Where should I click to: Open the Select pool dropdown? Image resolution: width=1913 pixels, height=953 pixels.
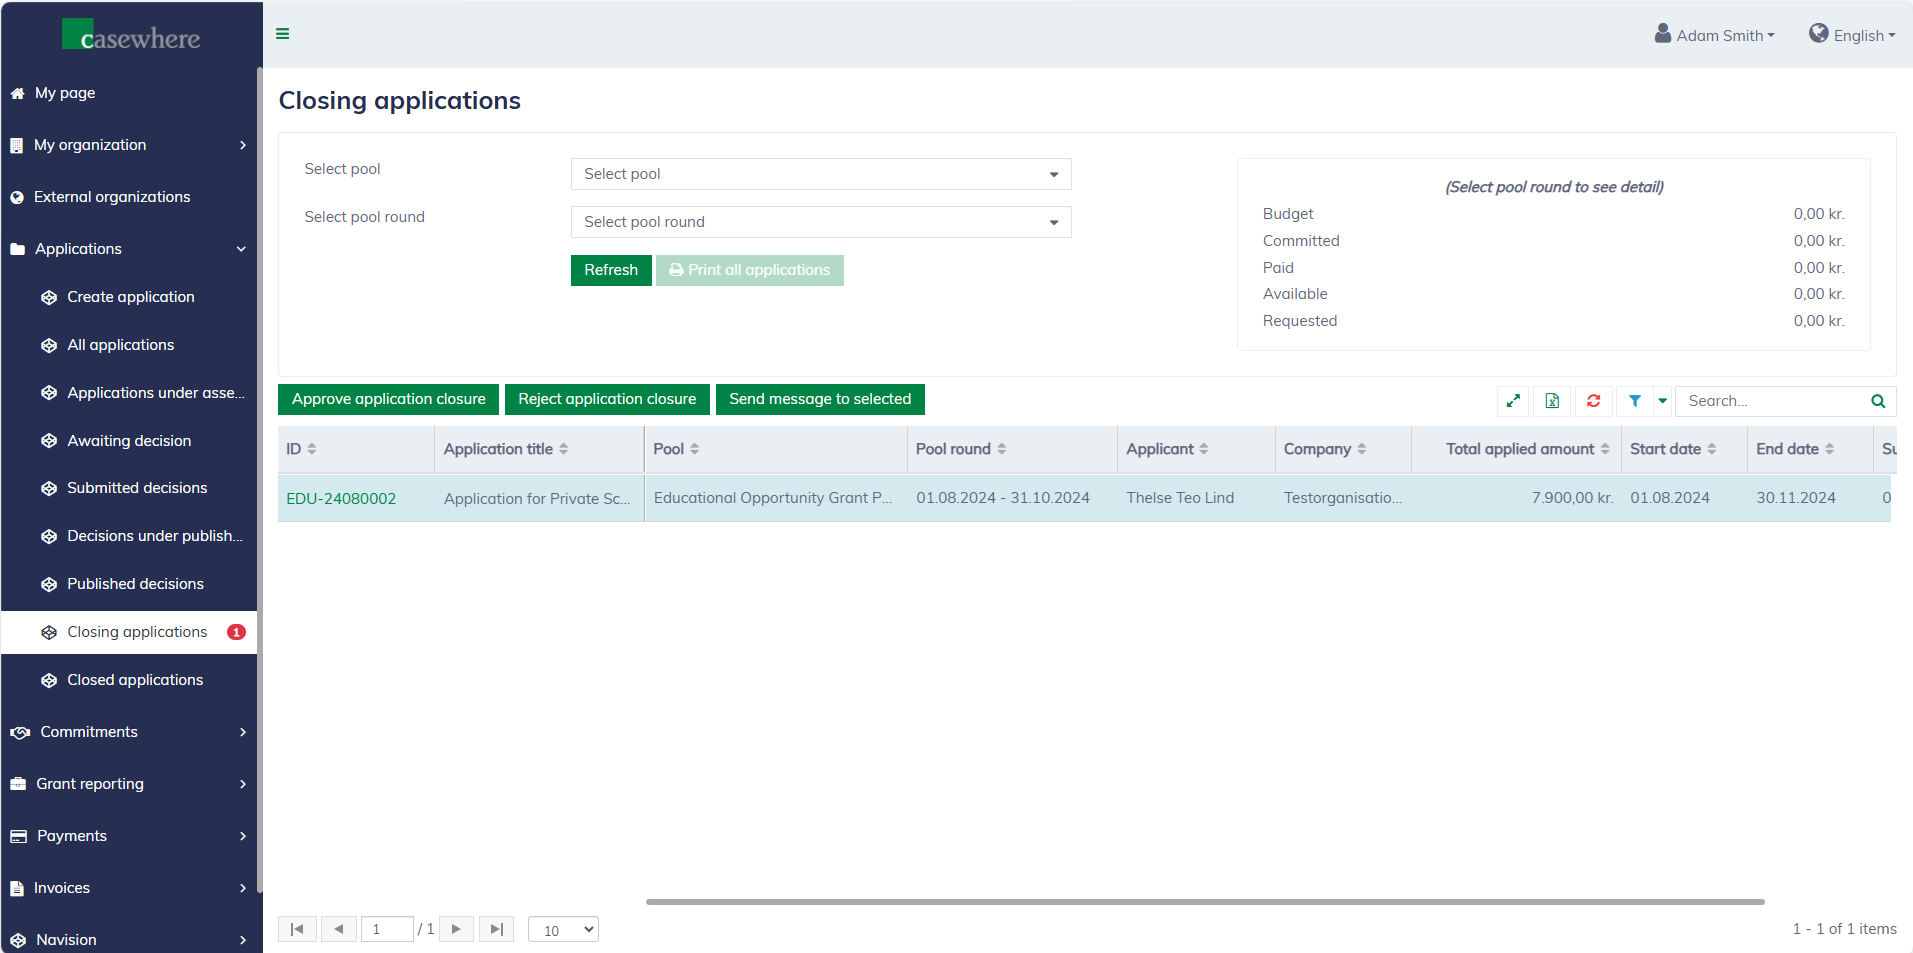tap(820, 174)
